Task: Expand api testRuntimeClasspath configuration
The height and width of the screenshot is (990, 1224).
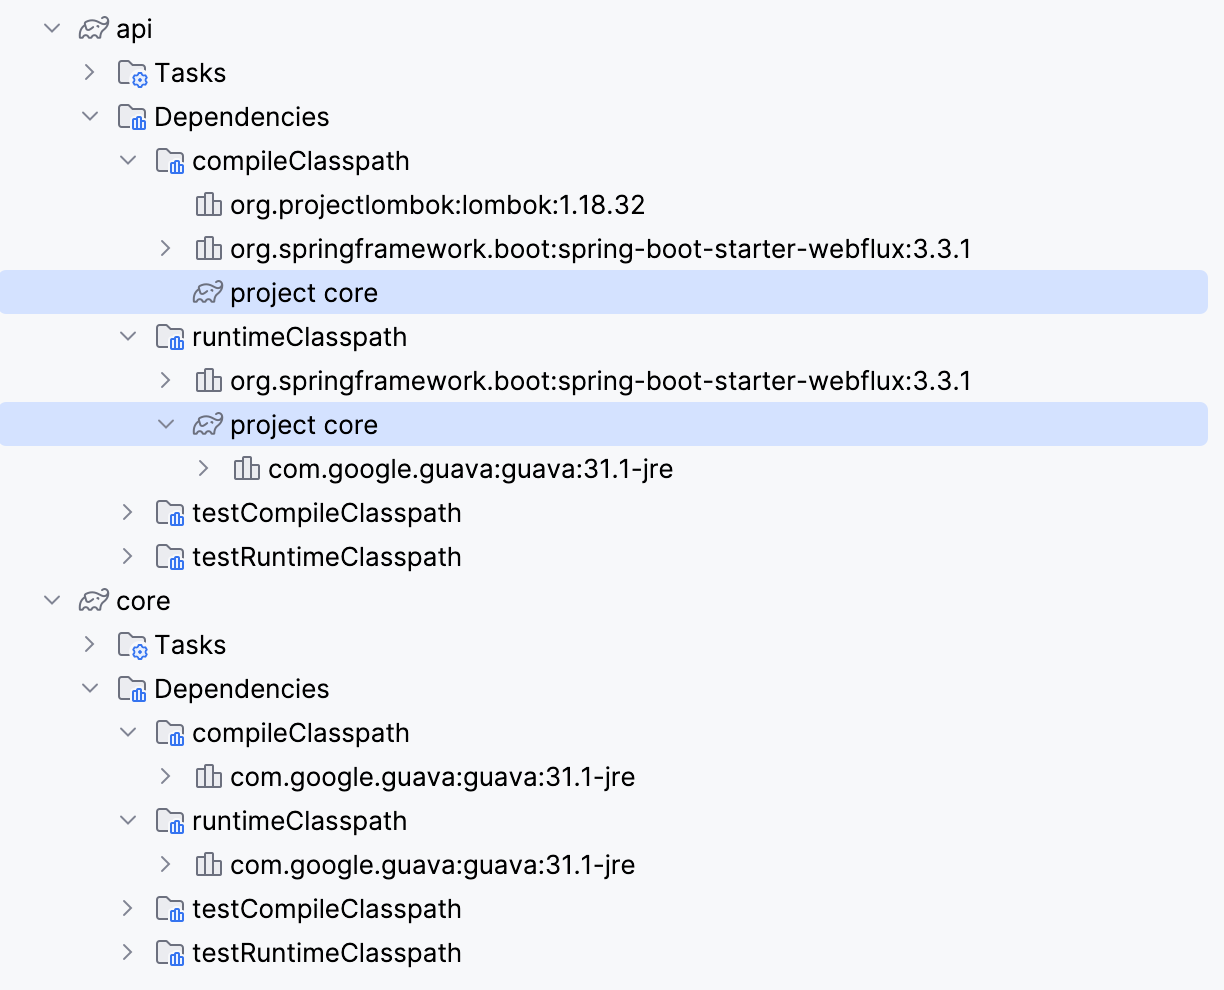Action: 128,557
